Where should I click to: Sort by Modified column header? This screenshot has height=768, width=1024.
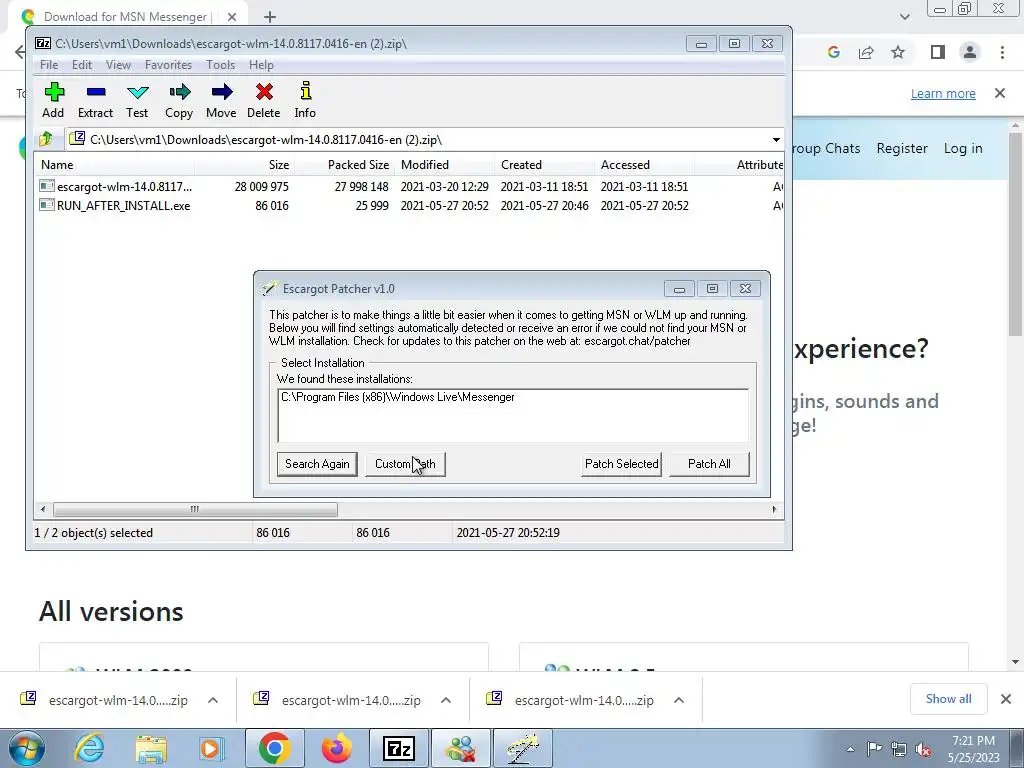click(444, 165)
